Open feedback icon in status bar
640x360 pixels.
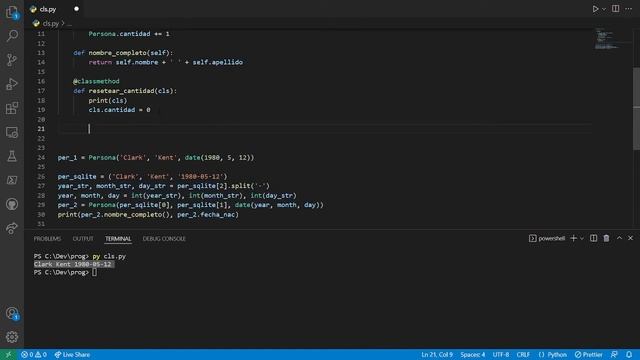point(614,355)
